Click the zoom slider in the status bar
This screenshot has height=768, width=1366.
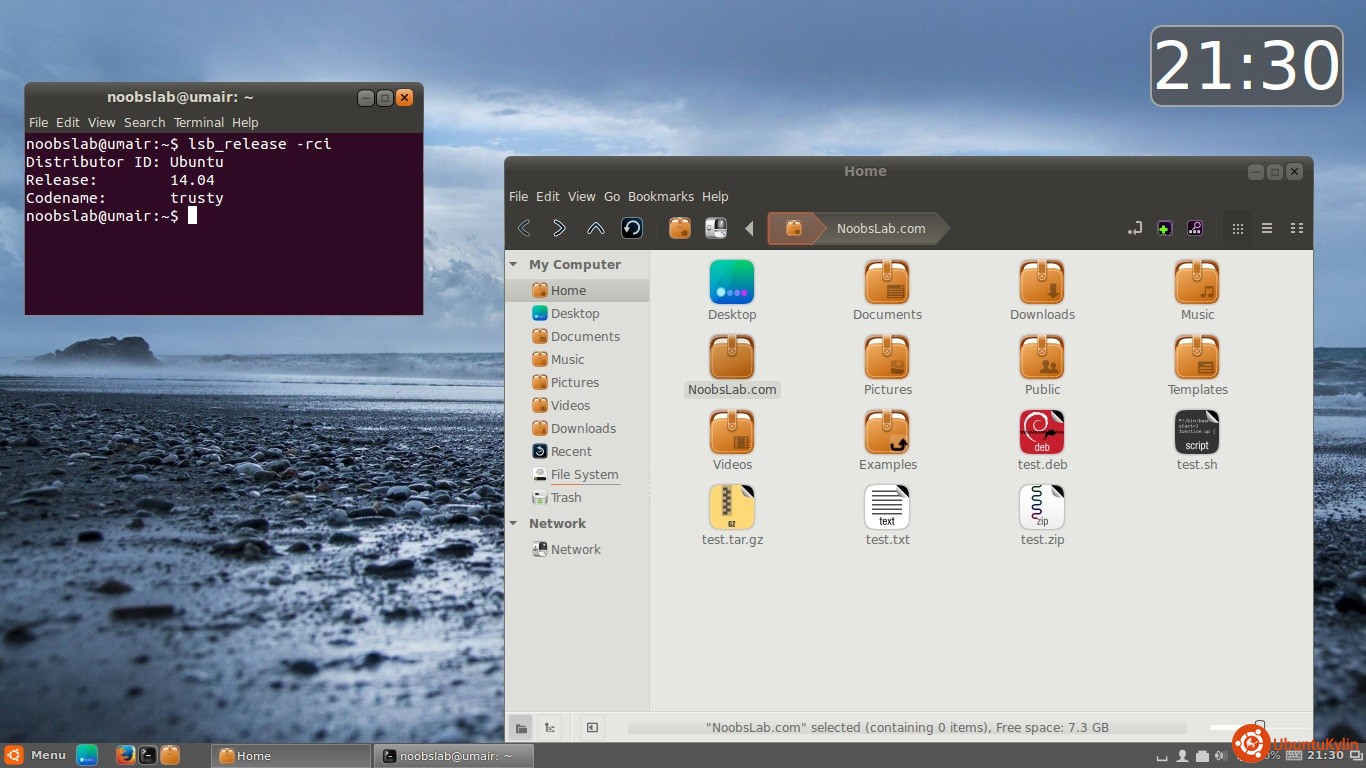point(1259,725)
